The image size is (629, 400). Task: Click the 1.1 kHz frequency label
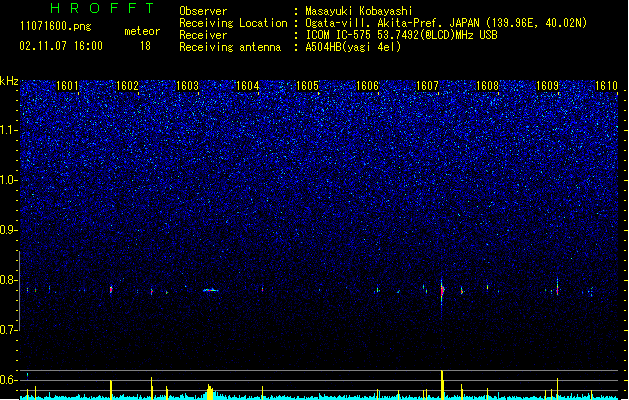(9, 130)
